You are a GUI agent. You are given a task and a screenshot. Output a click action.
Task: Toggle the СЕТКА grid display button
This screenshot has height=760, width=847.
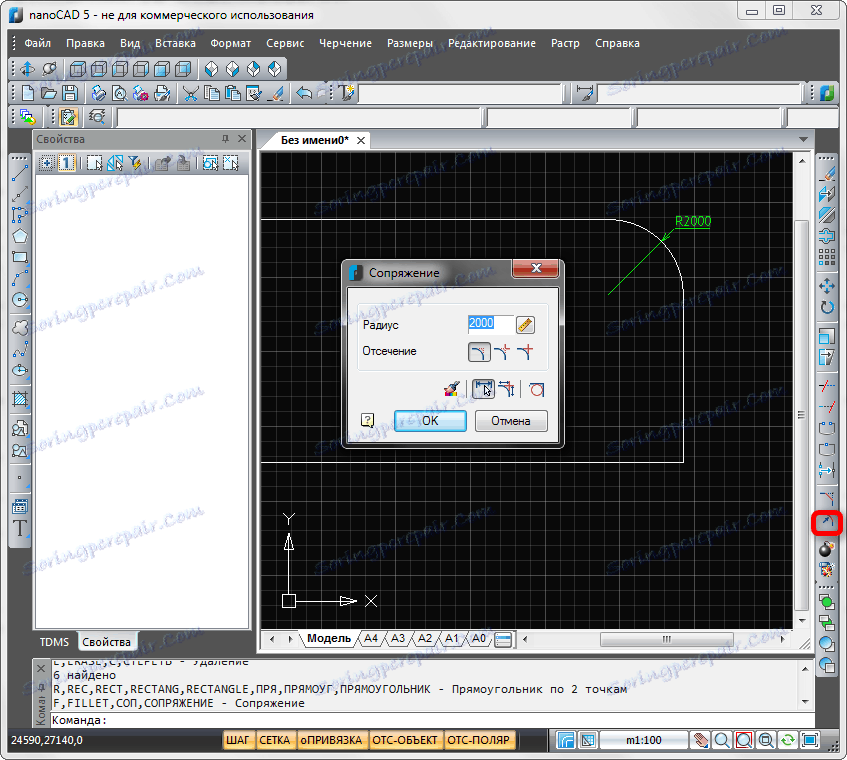tap(274, 741)
